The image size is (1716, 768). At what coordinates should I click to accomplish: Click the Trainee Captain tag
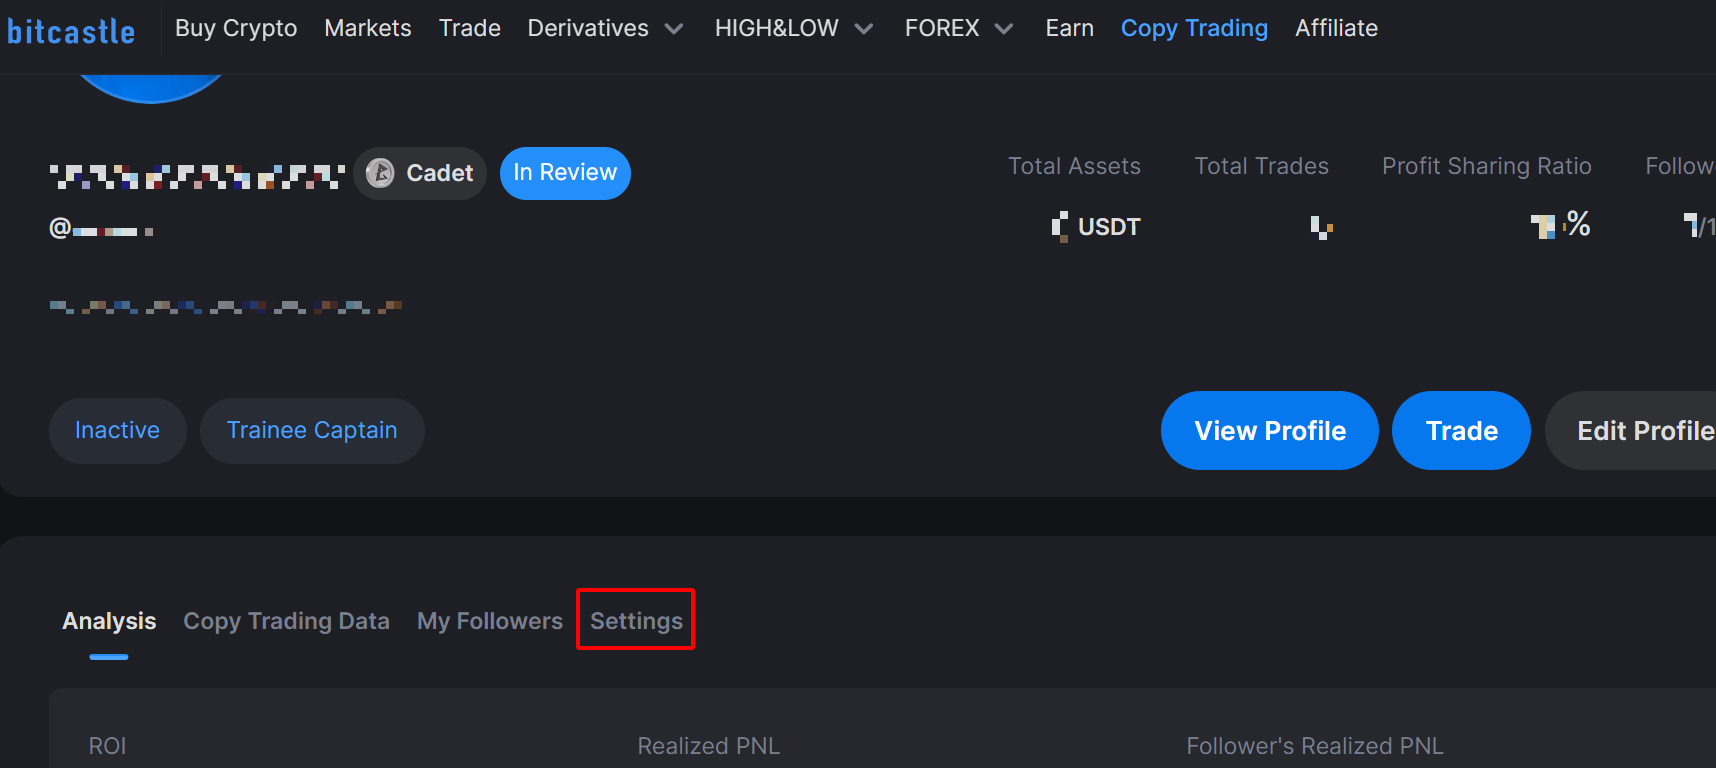(x=312, y=430)
